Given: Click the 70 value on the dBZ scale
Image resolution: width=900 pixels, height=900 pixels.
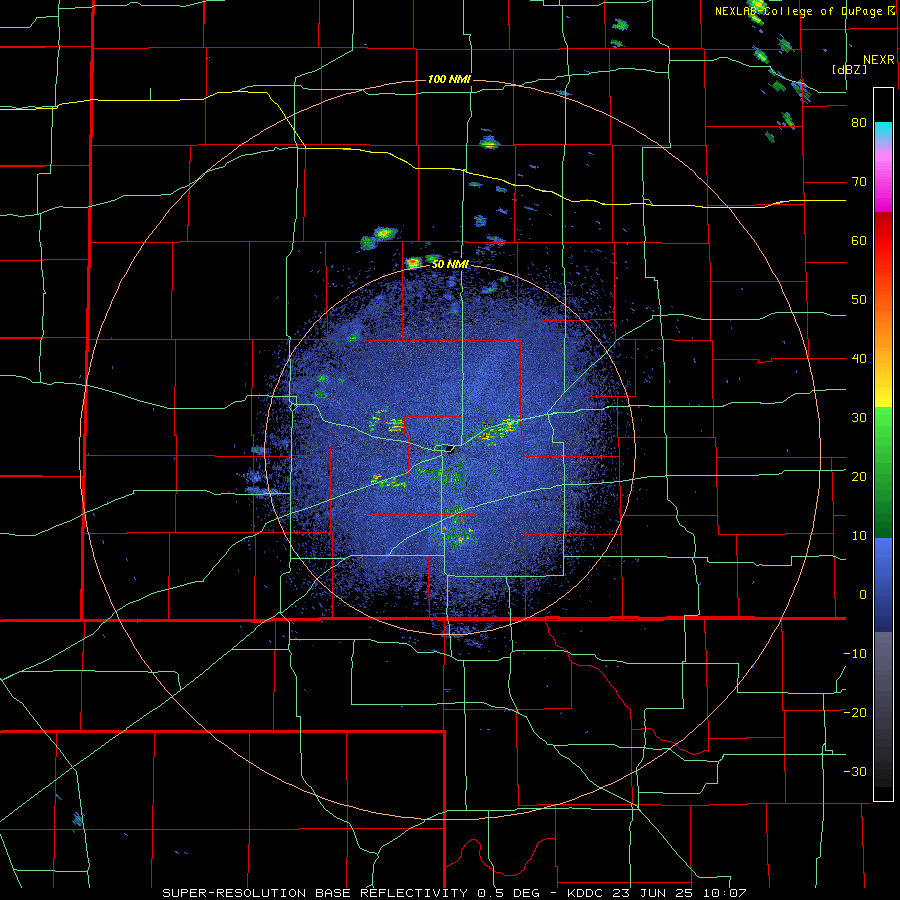Looking at the screenshot, I should pos(859,182).
